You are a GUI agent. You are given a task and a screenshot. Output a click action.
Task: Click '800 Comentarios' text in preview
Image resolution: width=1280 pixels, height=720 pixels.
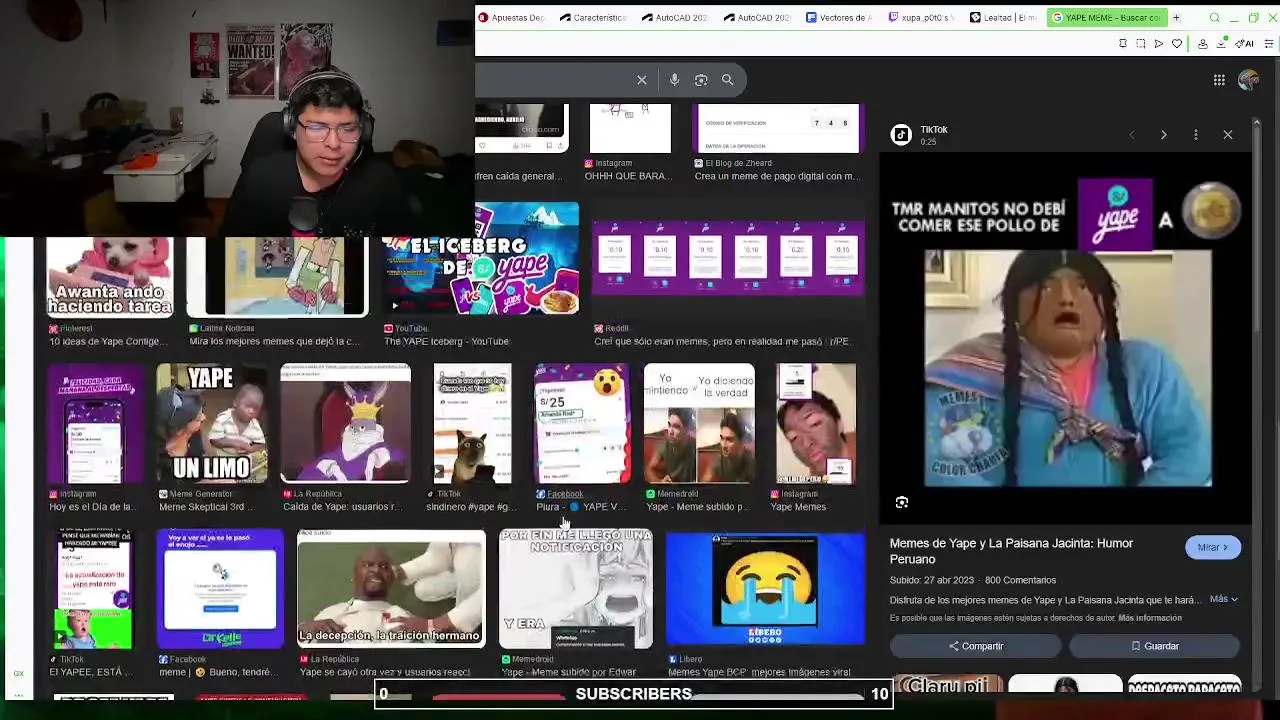click(1020, 580)
